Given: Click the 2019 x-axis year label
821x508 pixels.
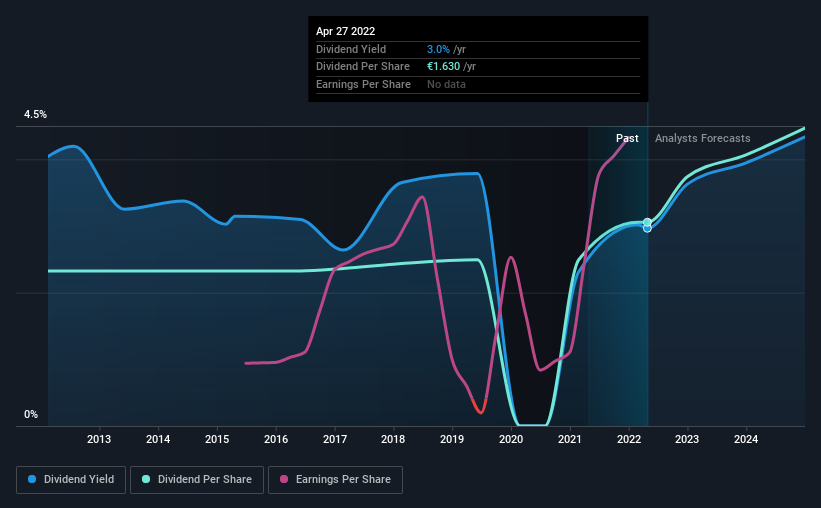Looking at the screenshot, I should pos(452,439).
